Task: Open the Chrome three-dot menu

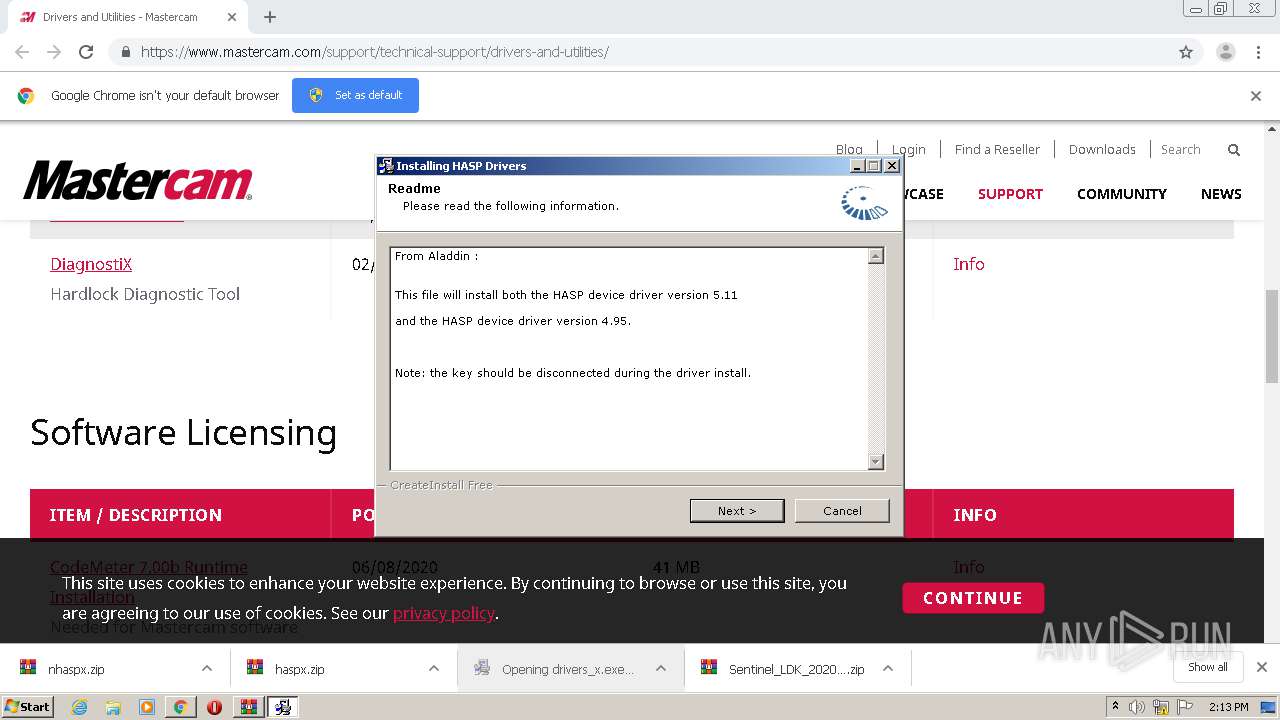Action: coord(1258,52)
